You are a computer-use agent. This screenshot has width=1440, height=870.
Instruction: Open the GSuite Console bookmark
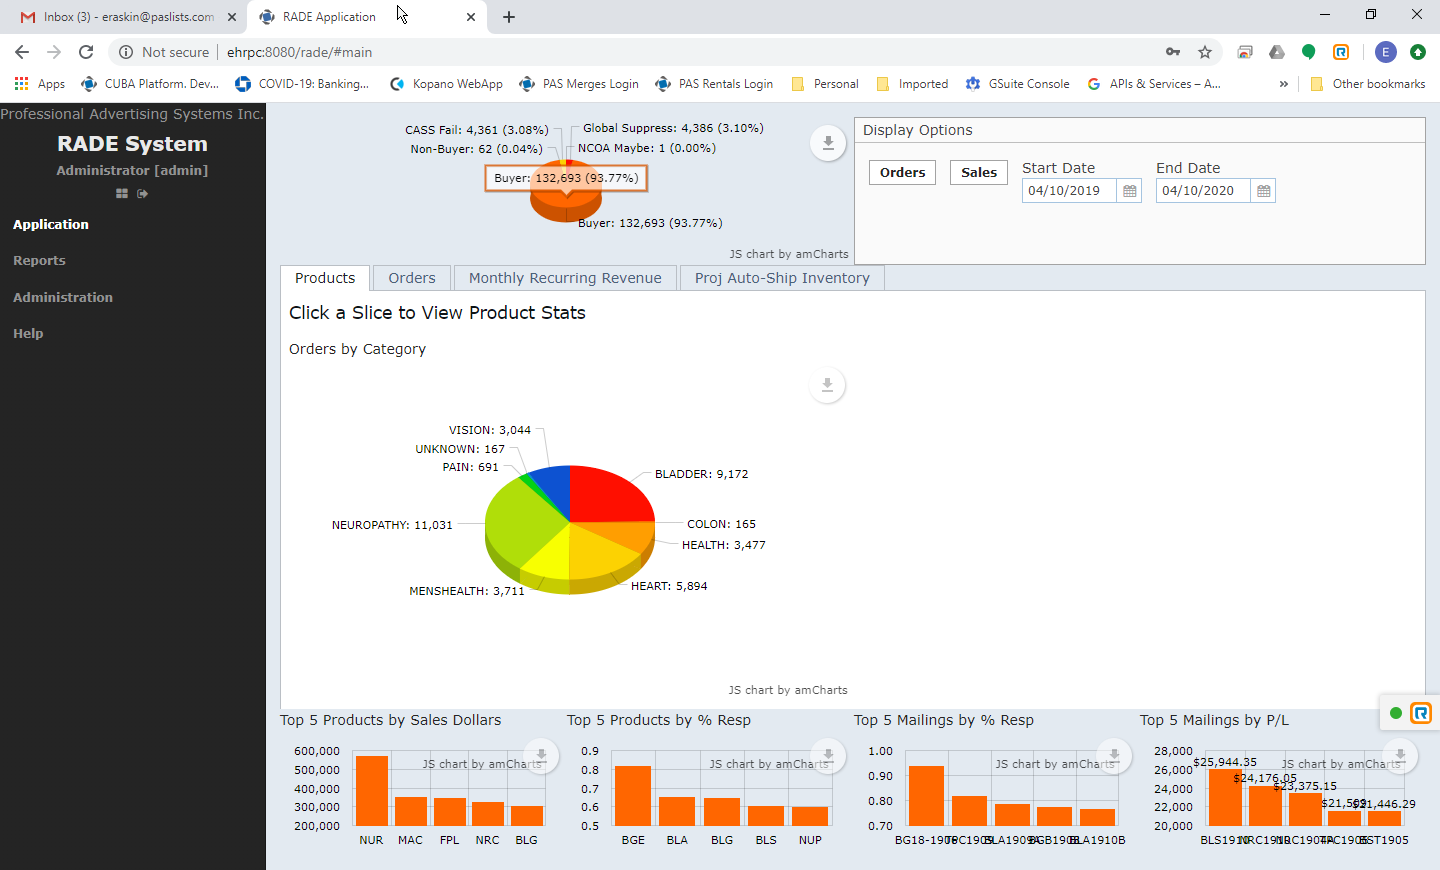[1018, 84]
